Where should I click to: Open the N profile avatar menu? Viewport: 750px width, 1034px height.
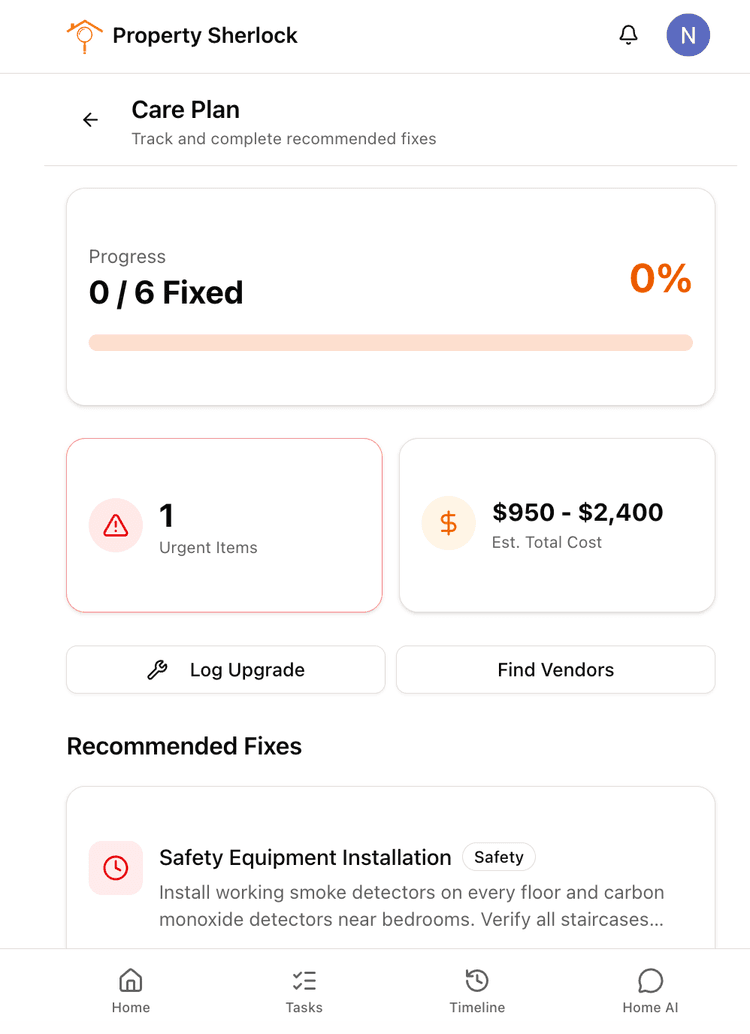(688, 35)
